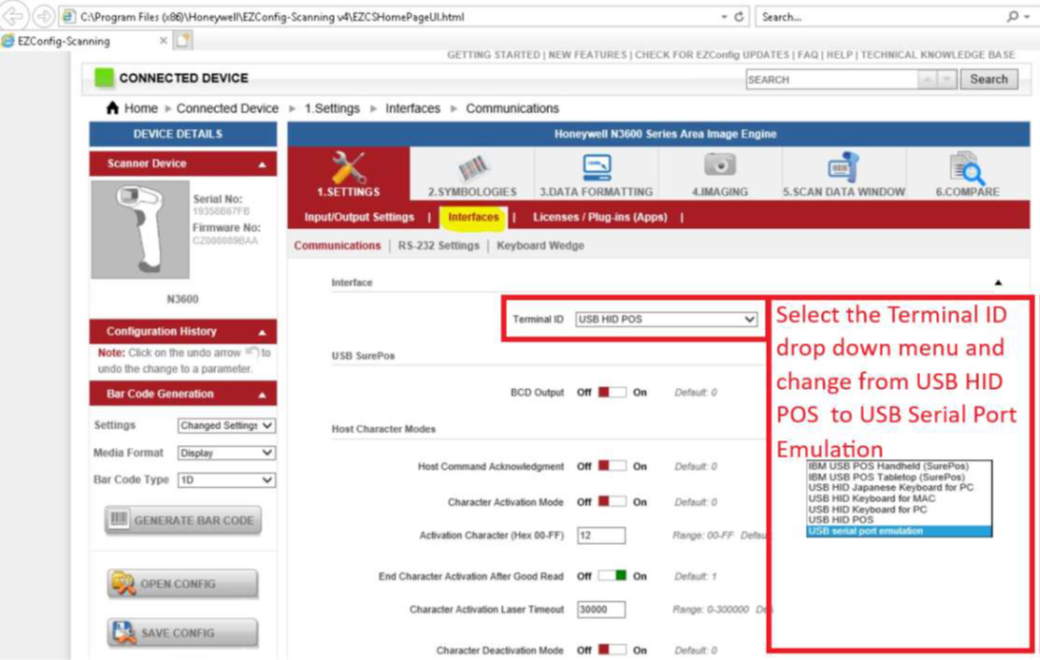Open the HELP link
The height and width of the screenshot is (660, 1040).
(x=840, y=55)
